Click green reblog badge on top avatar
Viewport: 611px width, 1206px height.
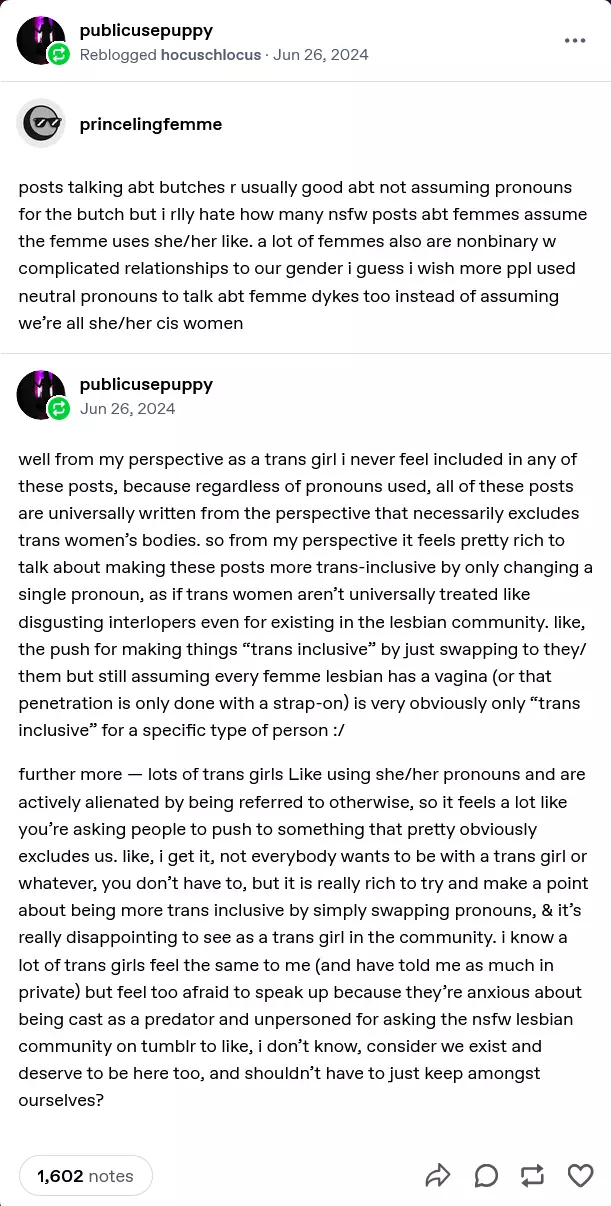(59, 55)
